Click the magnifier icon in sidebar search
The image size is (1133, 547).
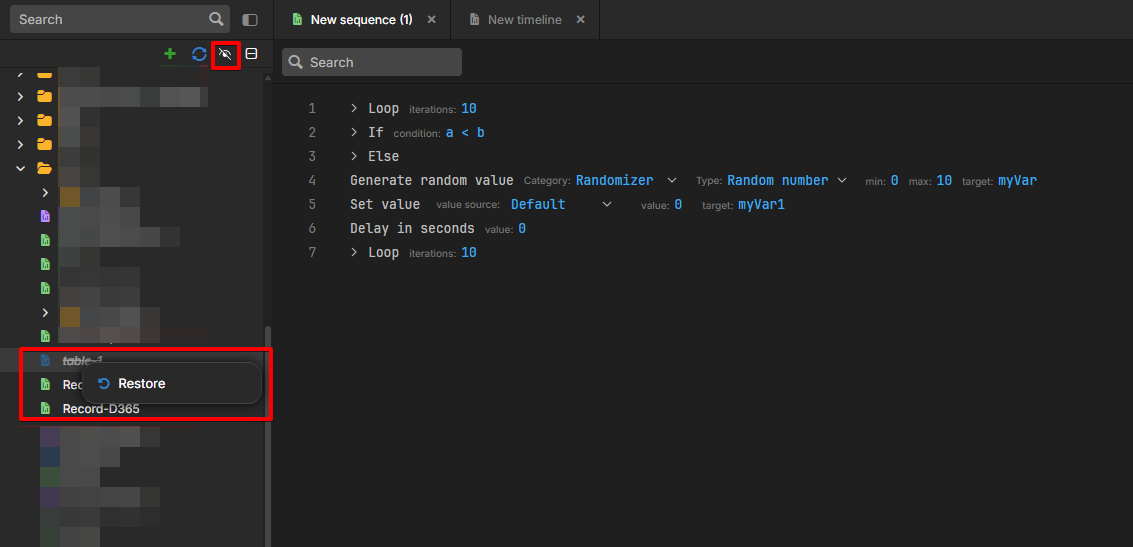pyautogui.click(x=215, y=19)
